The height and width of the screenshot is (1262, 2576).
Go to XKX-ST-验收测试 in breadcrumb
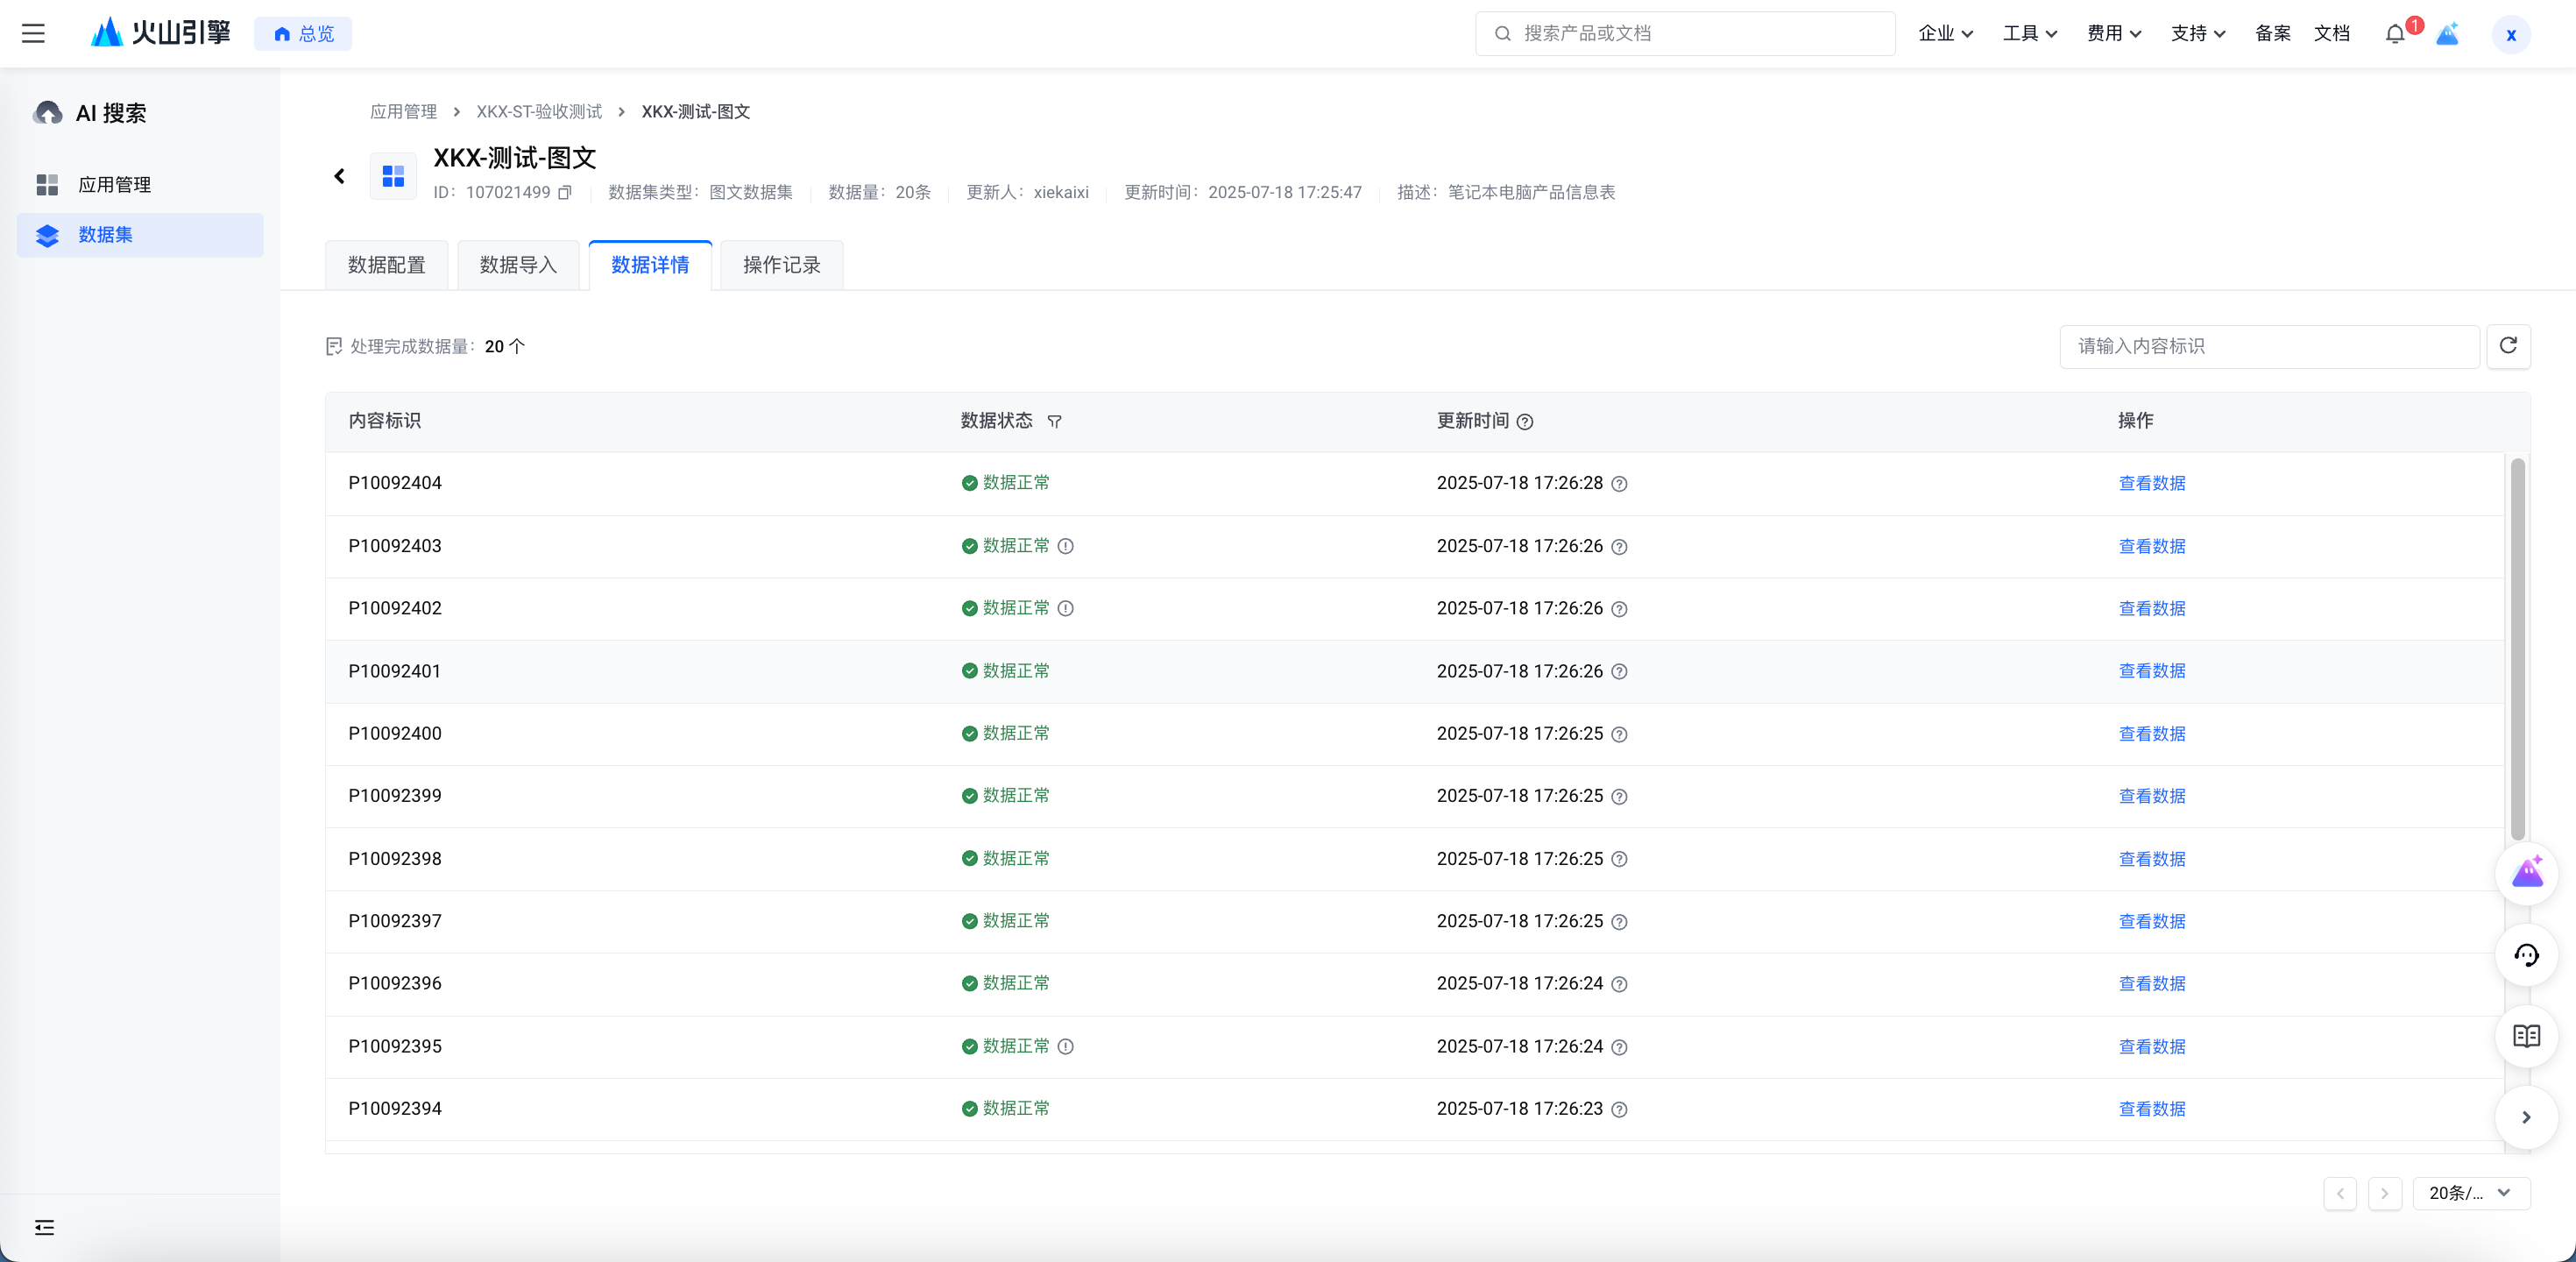tap(539, 112)
